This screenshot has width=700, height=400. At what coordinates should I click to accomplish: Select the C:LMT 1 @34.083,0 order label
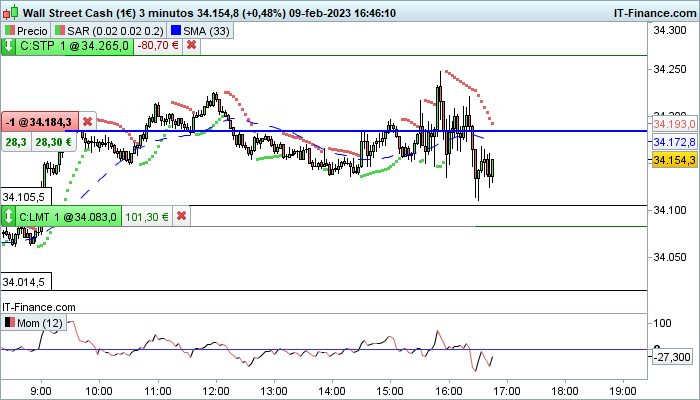coord(68,217)
